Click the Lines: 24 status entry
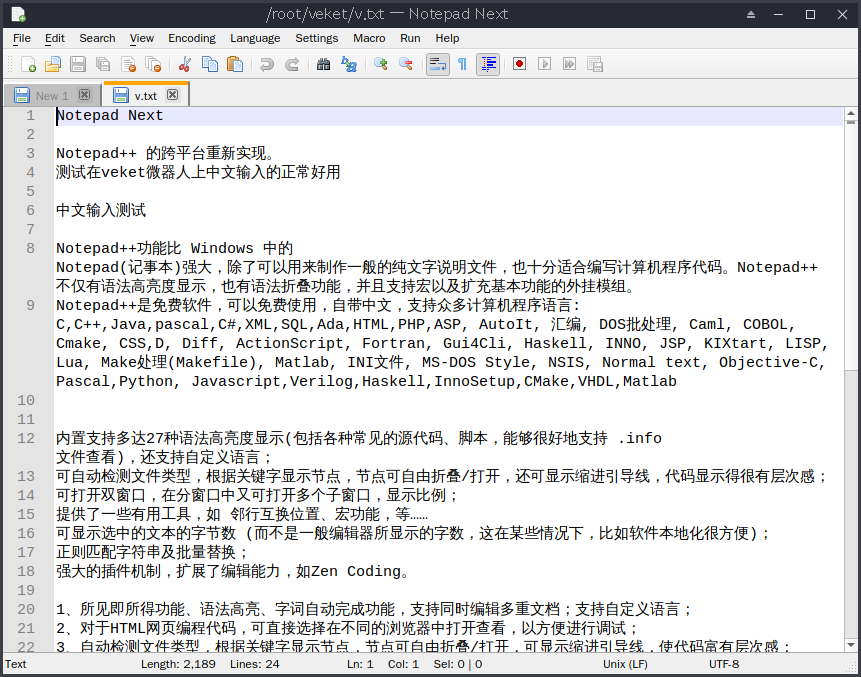861x677 pixels. [x=255, y=664]
